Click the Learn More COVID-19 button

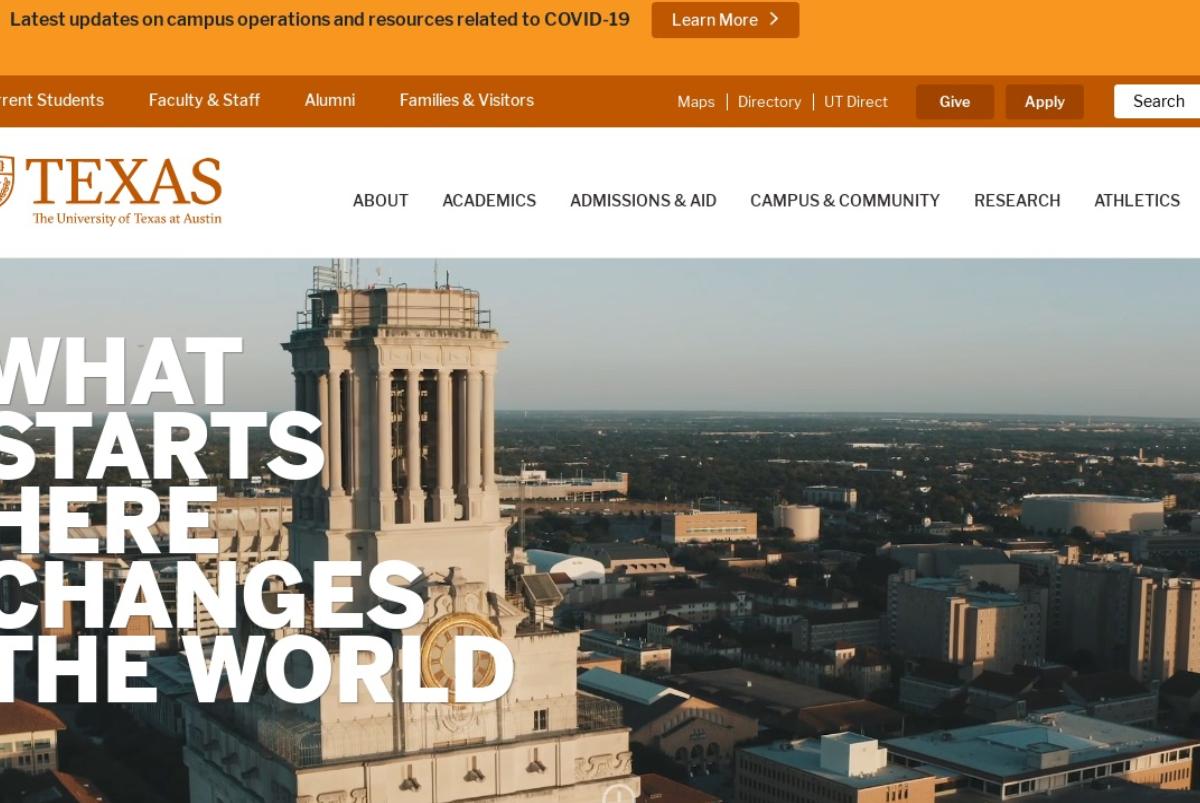pyautogui.click(x=725, y=20)
